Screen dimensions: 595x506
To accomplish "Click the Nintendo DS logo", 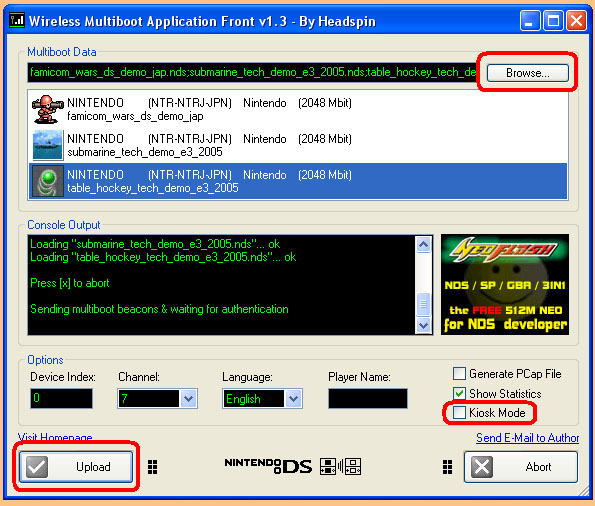I will click(x=268, y=466).
